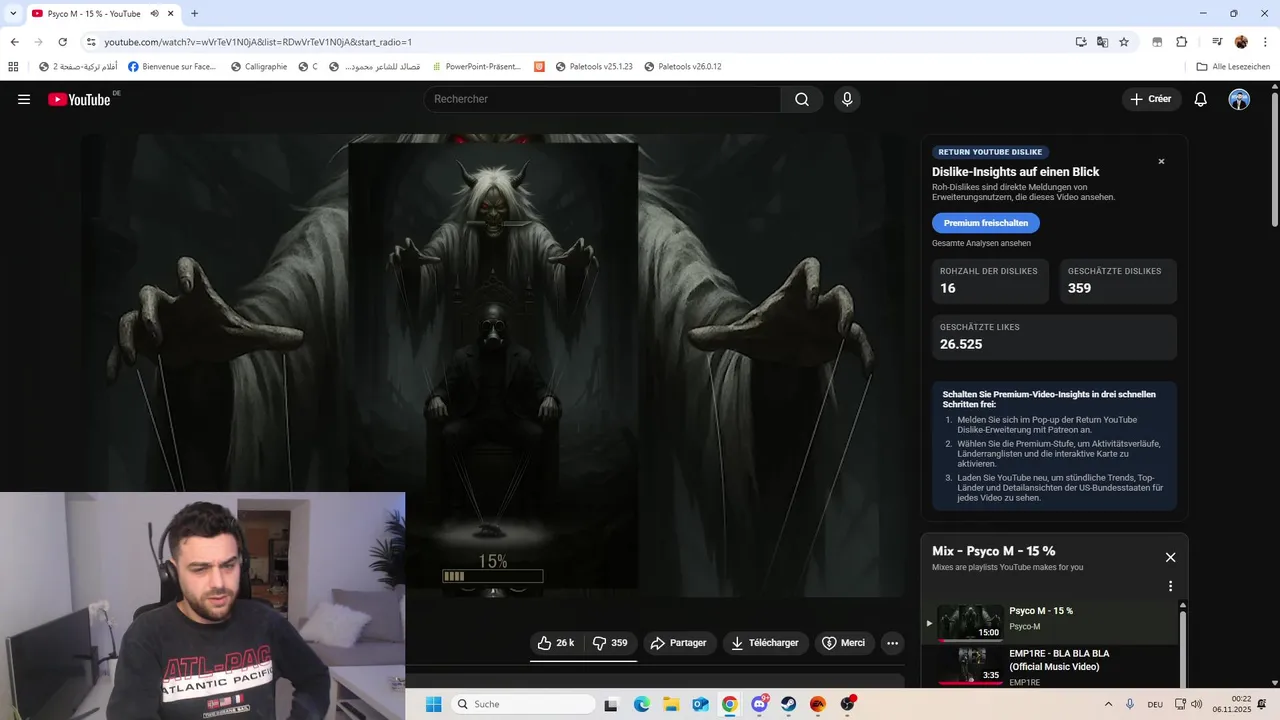The height and width of the screenshot is (720, 1280).
Task: Open the YouTube hamburger guide menu
Action: pos(24,99)
